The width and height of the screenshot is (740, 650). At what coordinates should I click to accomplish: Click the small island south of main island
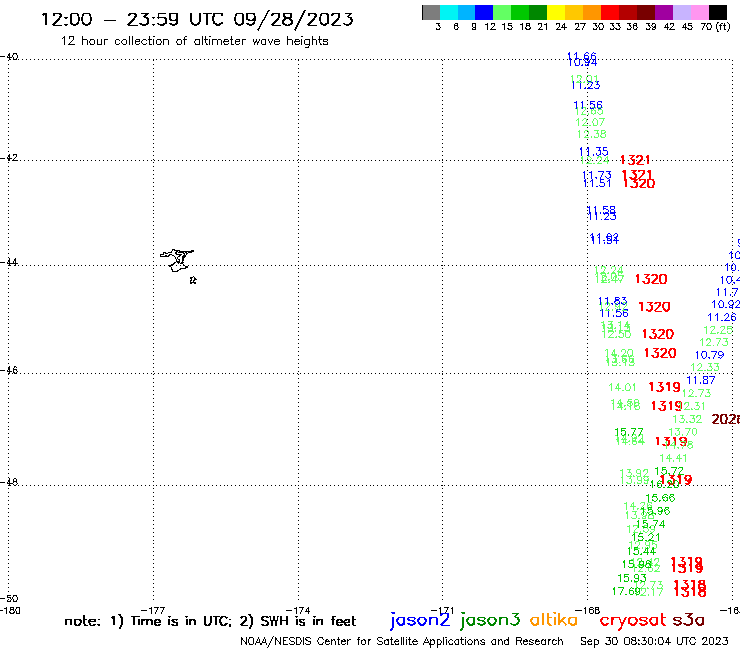click(x=193, y=280)
